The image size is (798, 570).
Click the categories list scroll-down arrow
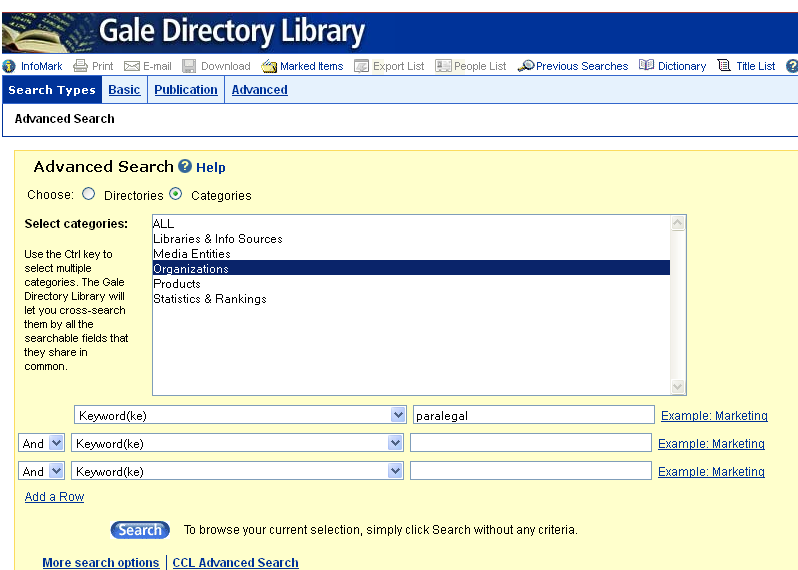tap(678, 387)
